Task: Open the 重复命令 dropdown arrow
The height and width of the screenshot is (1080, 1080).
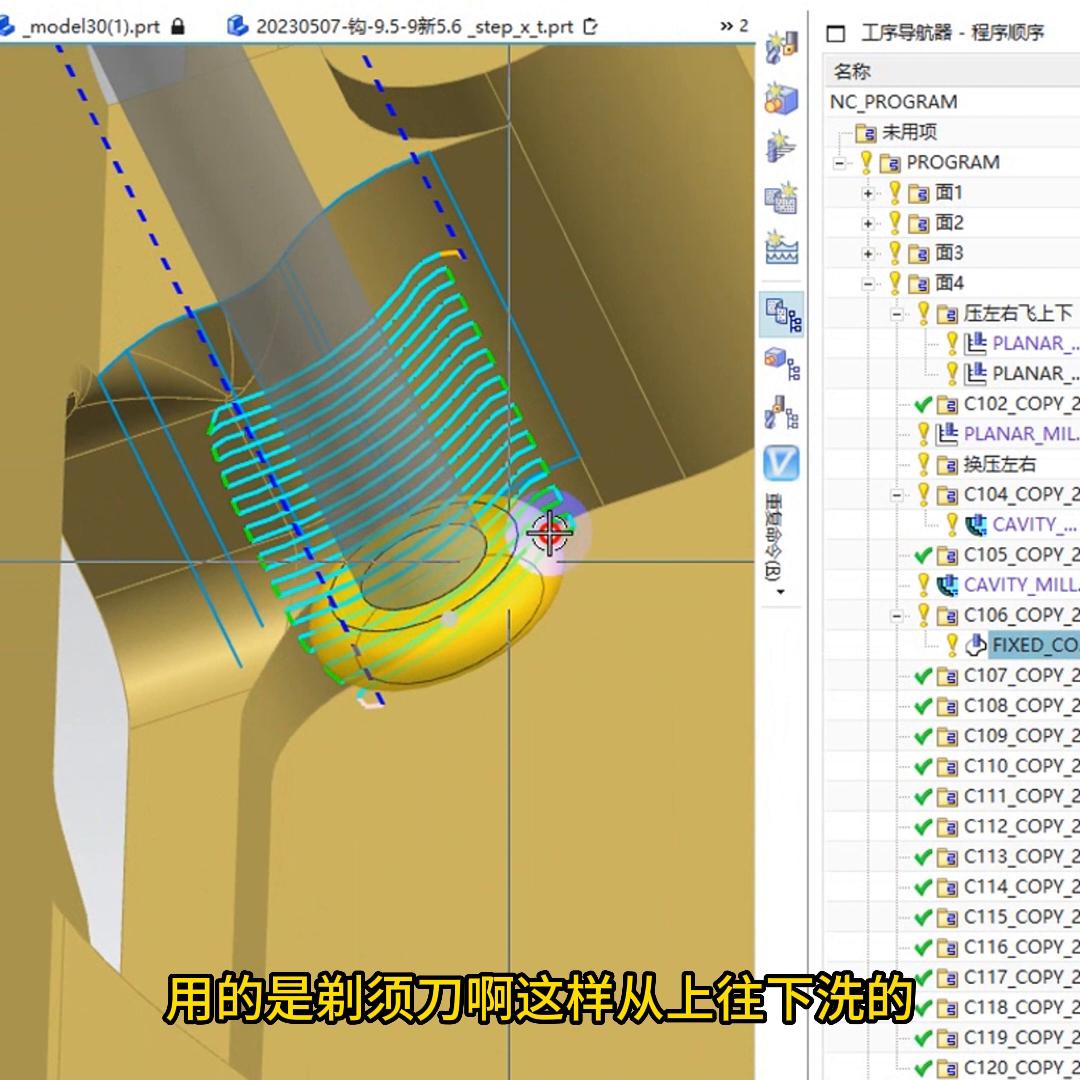Action: pos(781,592)
